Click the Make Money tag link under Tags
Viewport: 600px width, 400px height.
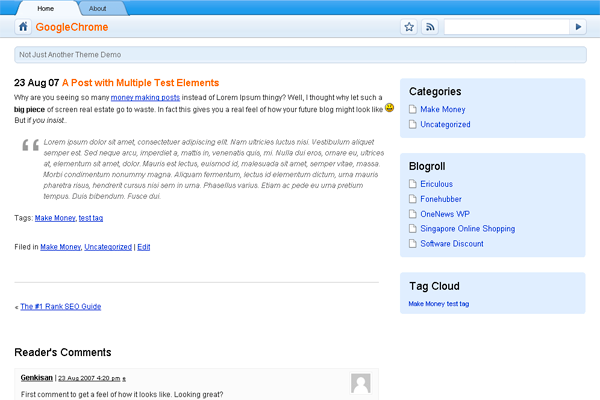pyautogui.click(x=55, y=218)
